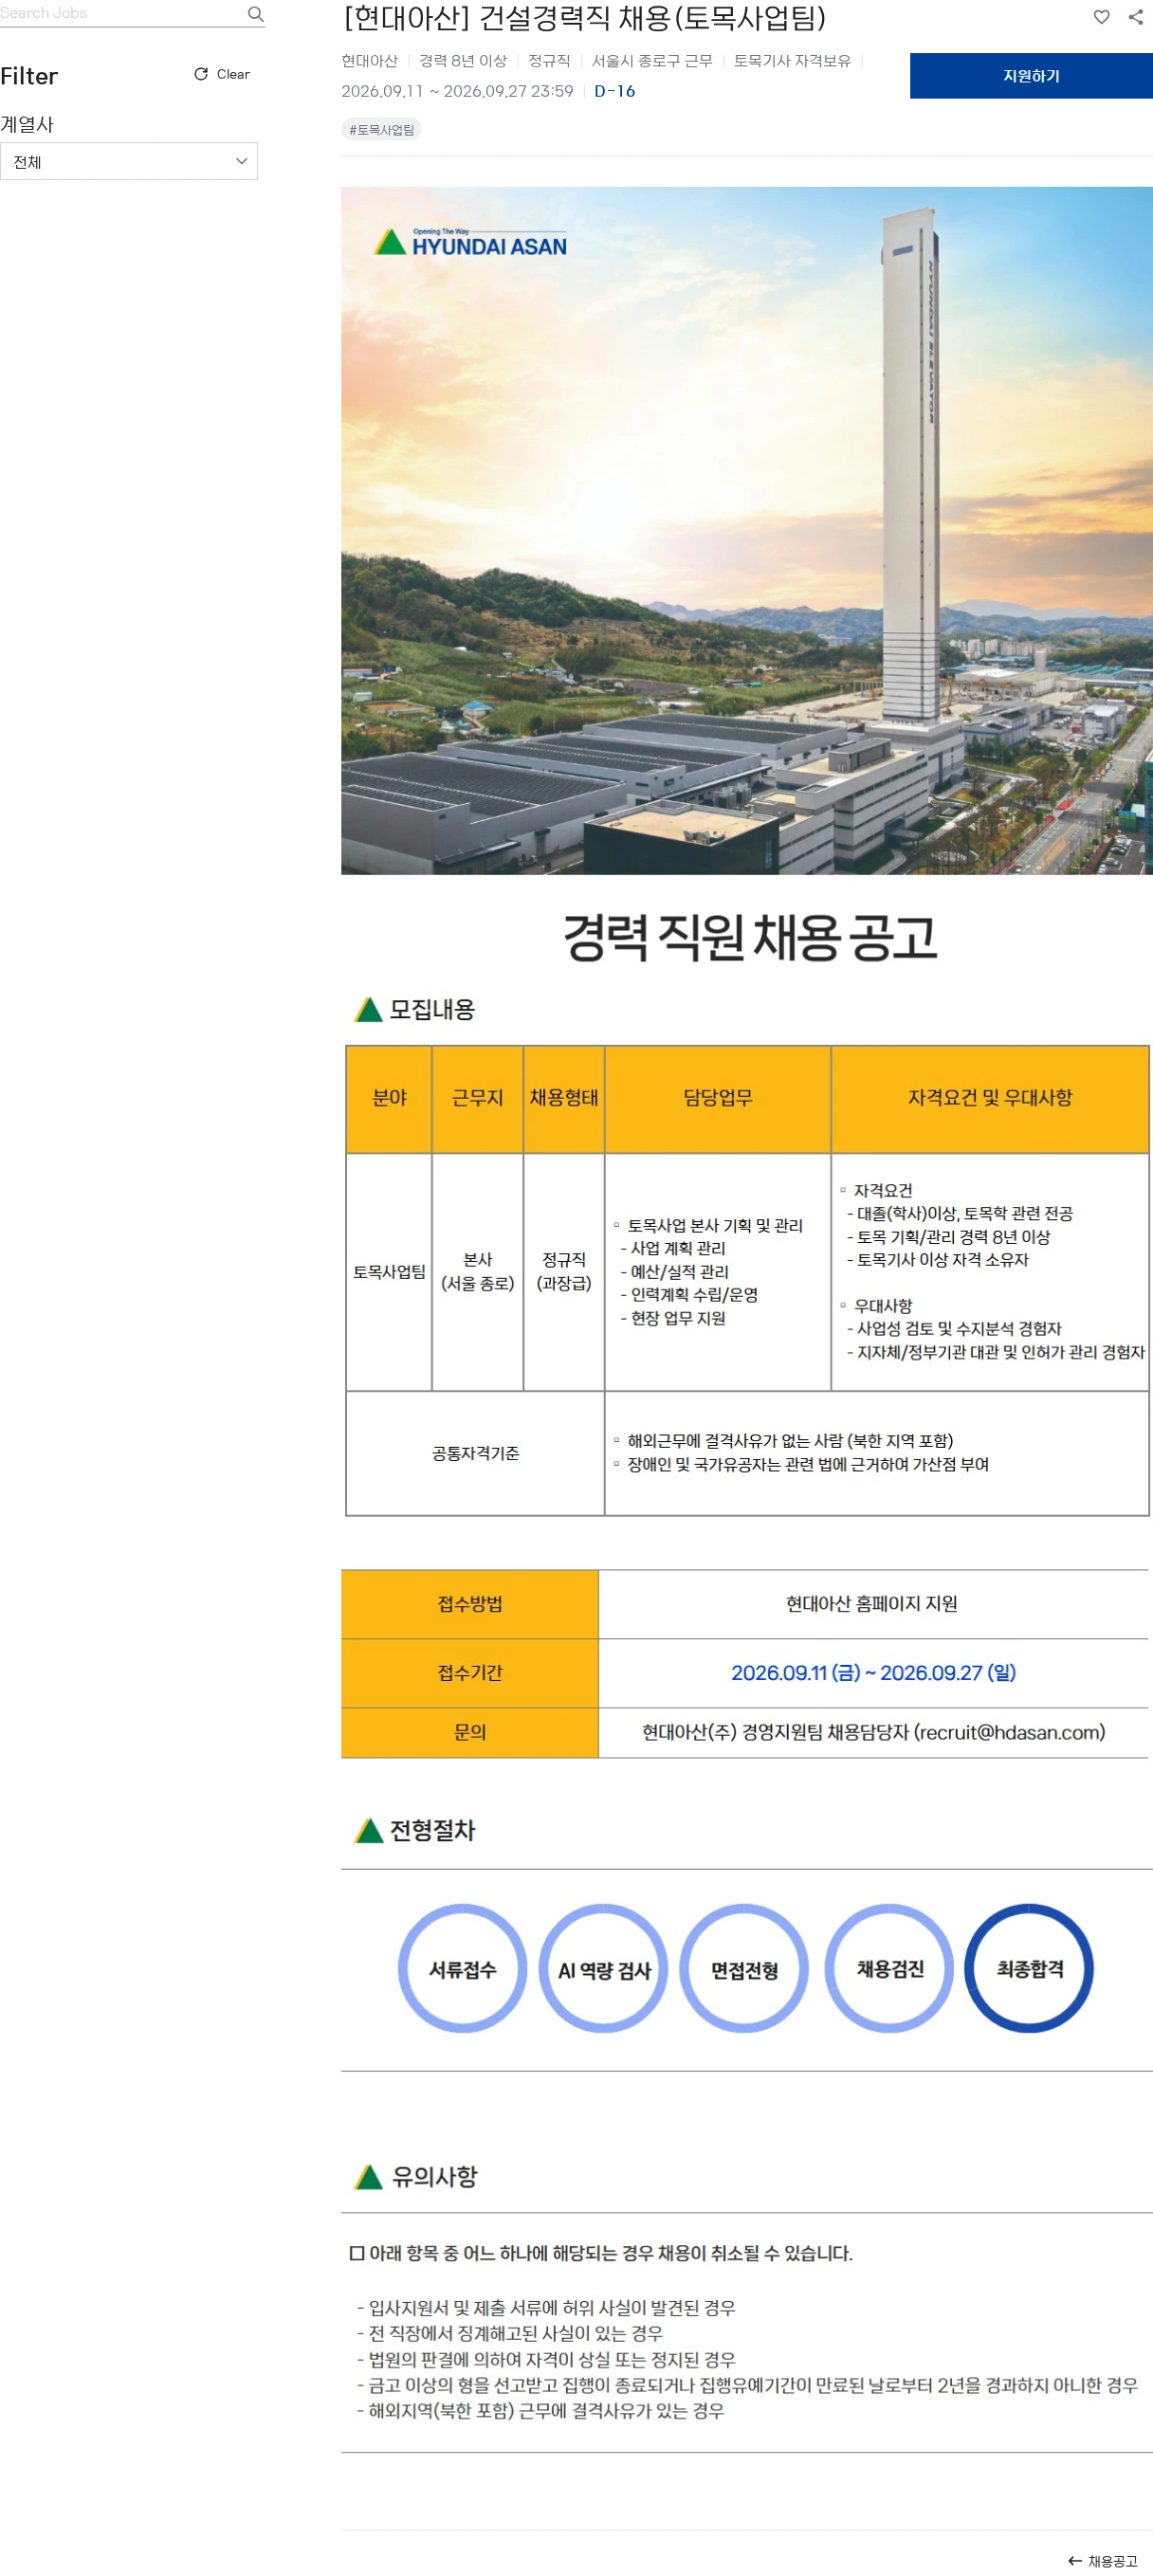This screenshot has height=2576, width=1153.
Task: Click the 2026.09.11 (금) ~ 2026.09.27 (일) period
Action: [873, 1672]
